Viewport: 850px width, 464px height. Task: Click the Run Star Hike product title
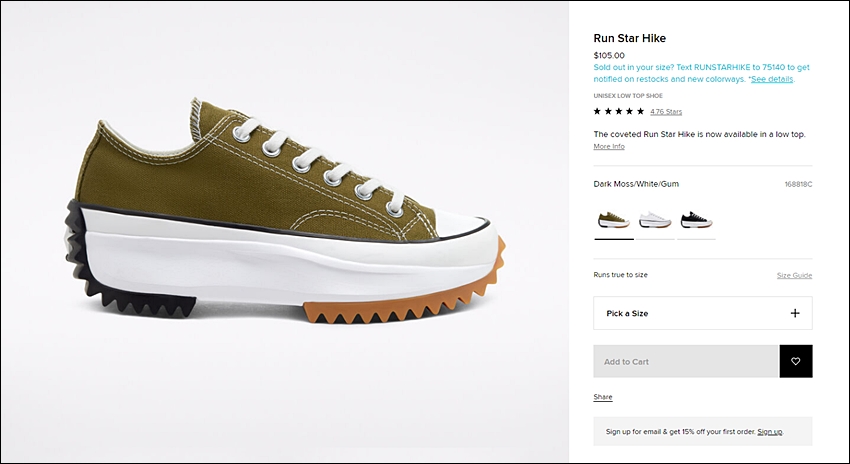pos(629,38)
